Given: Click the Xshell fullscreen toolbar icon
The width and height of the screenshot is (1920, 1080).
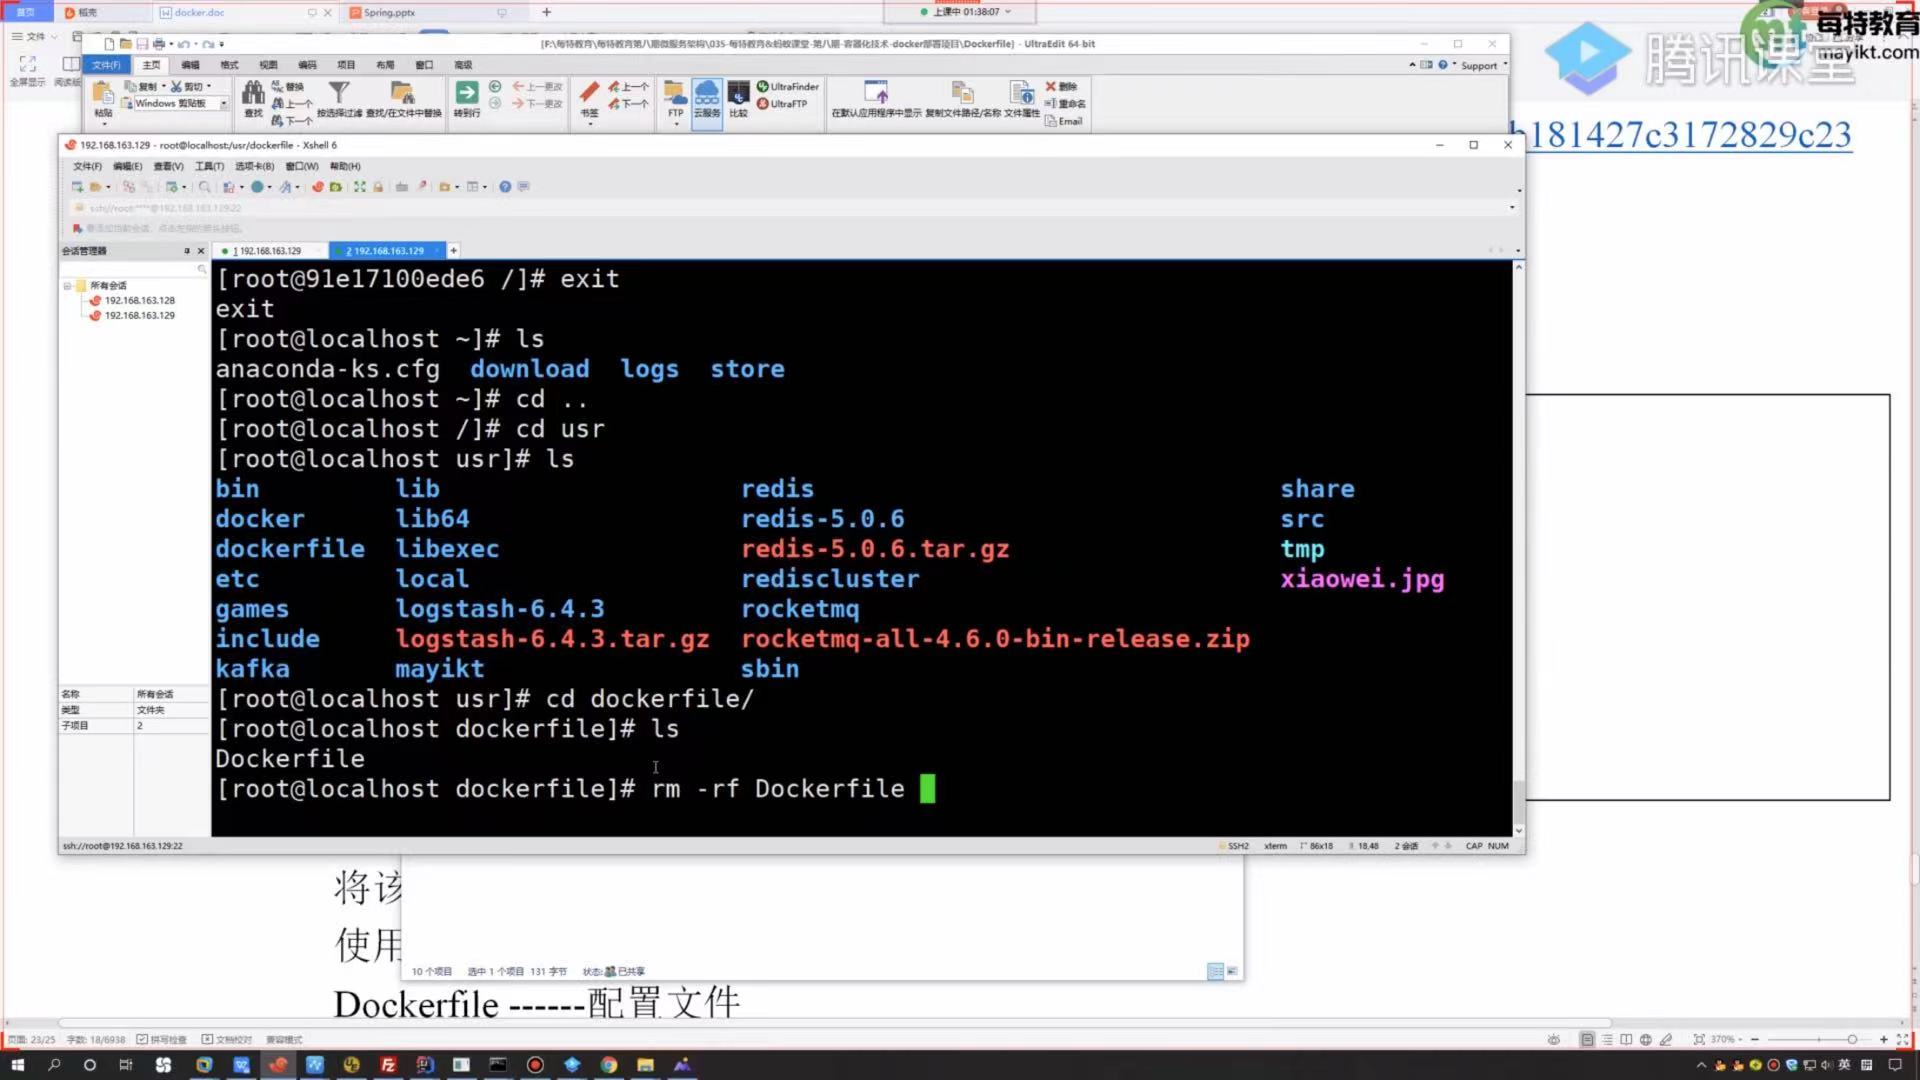Looking at the screenshot, I should click(x=360, y=187).
